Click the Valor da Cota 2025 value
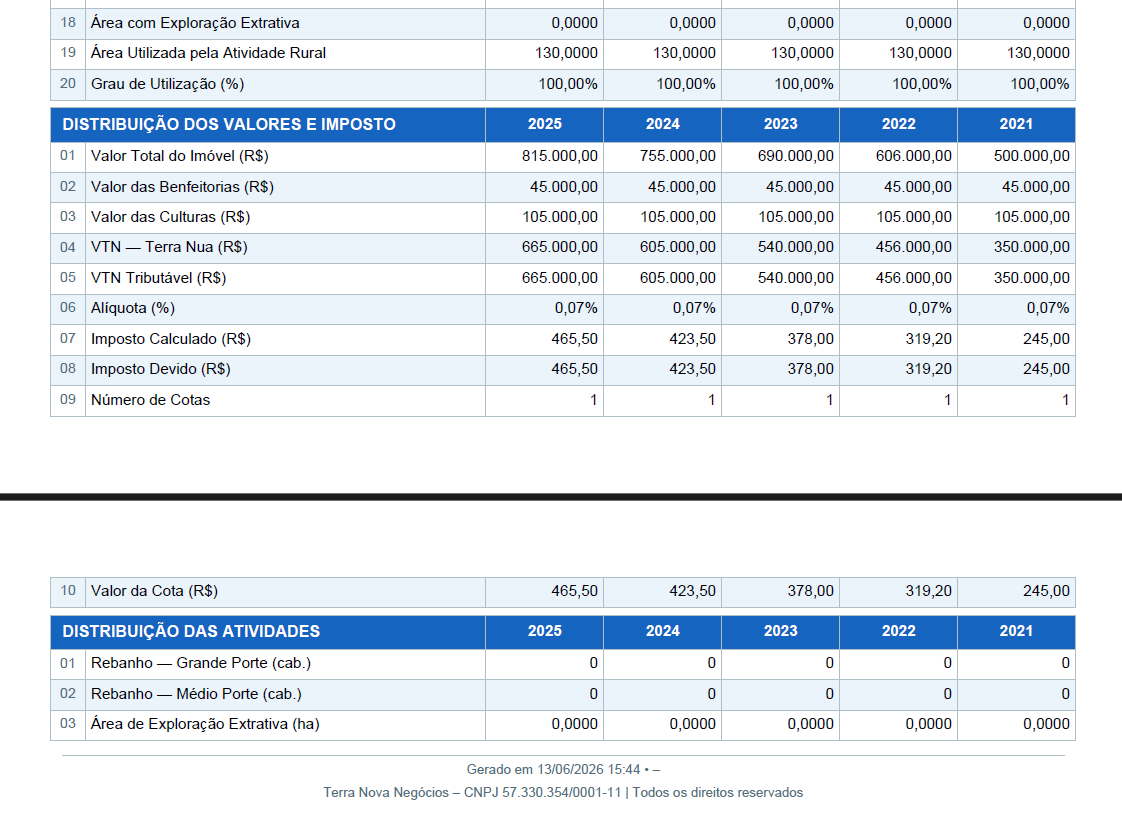Image resolution: width=1122 pixels, height=831 pixels. click(x=575, y=591)
